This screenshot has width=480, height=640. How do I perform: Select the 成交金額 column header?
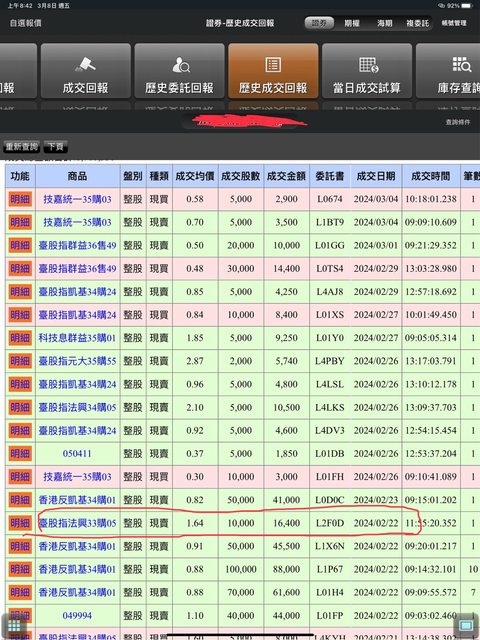287,176
